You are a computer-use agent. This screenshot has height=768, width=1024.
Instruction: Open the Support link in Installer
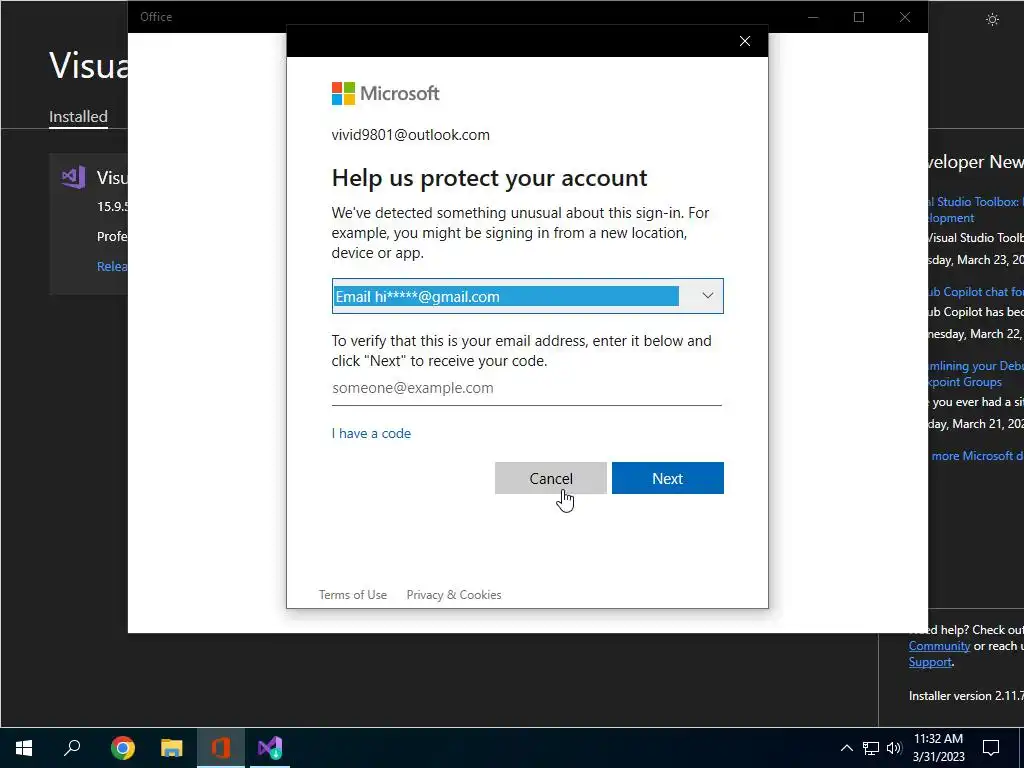click(930, 662)
